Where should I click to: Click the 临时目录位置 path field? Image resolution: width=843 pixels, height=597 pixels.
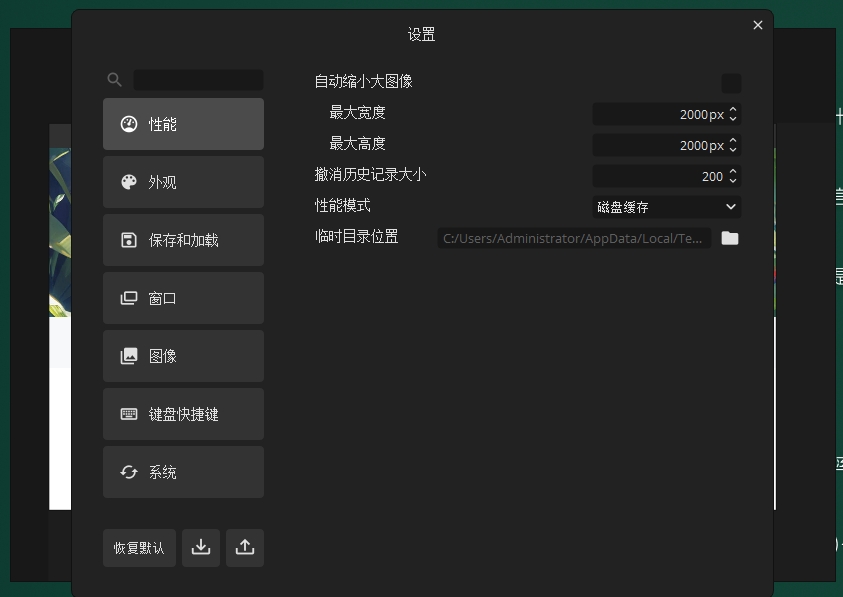pos(574,238)
